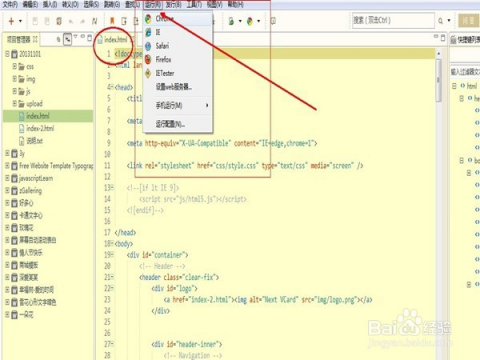
Task: Click the magnifier search icon
Action: point(441,21)
